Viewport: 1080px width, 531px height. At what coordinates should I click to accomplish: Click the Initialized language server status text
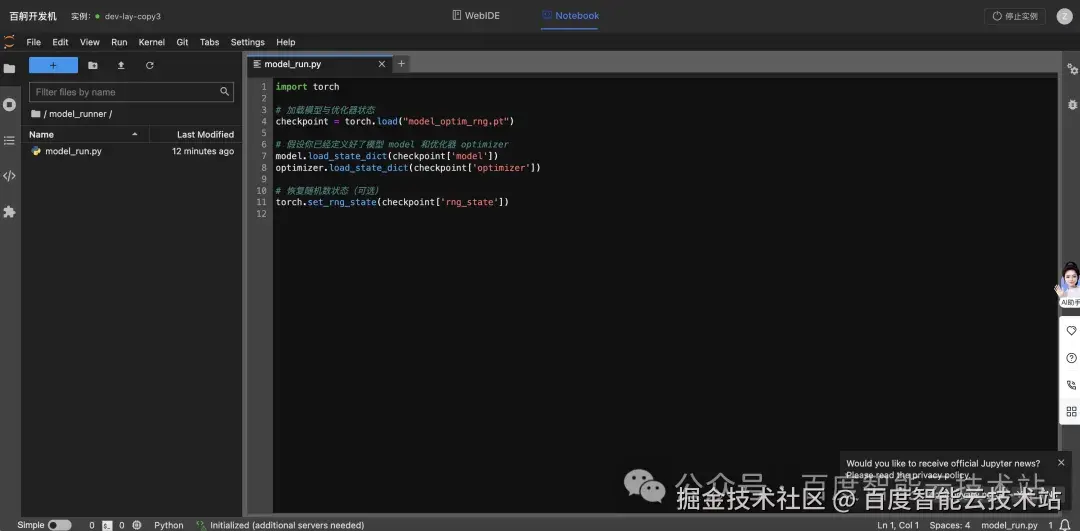click(x=287, y=525)
